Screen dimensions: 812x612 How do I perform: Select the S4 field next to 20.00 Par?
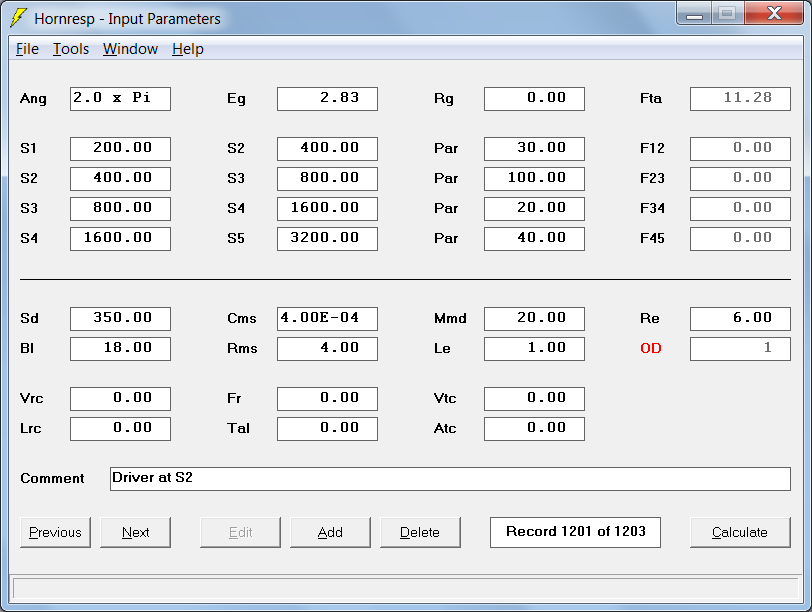327,209
